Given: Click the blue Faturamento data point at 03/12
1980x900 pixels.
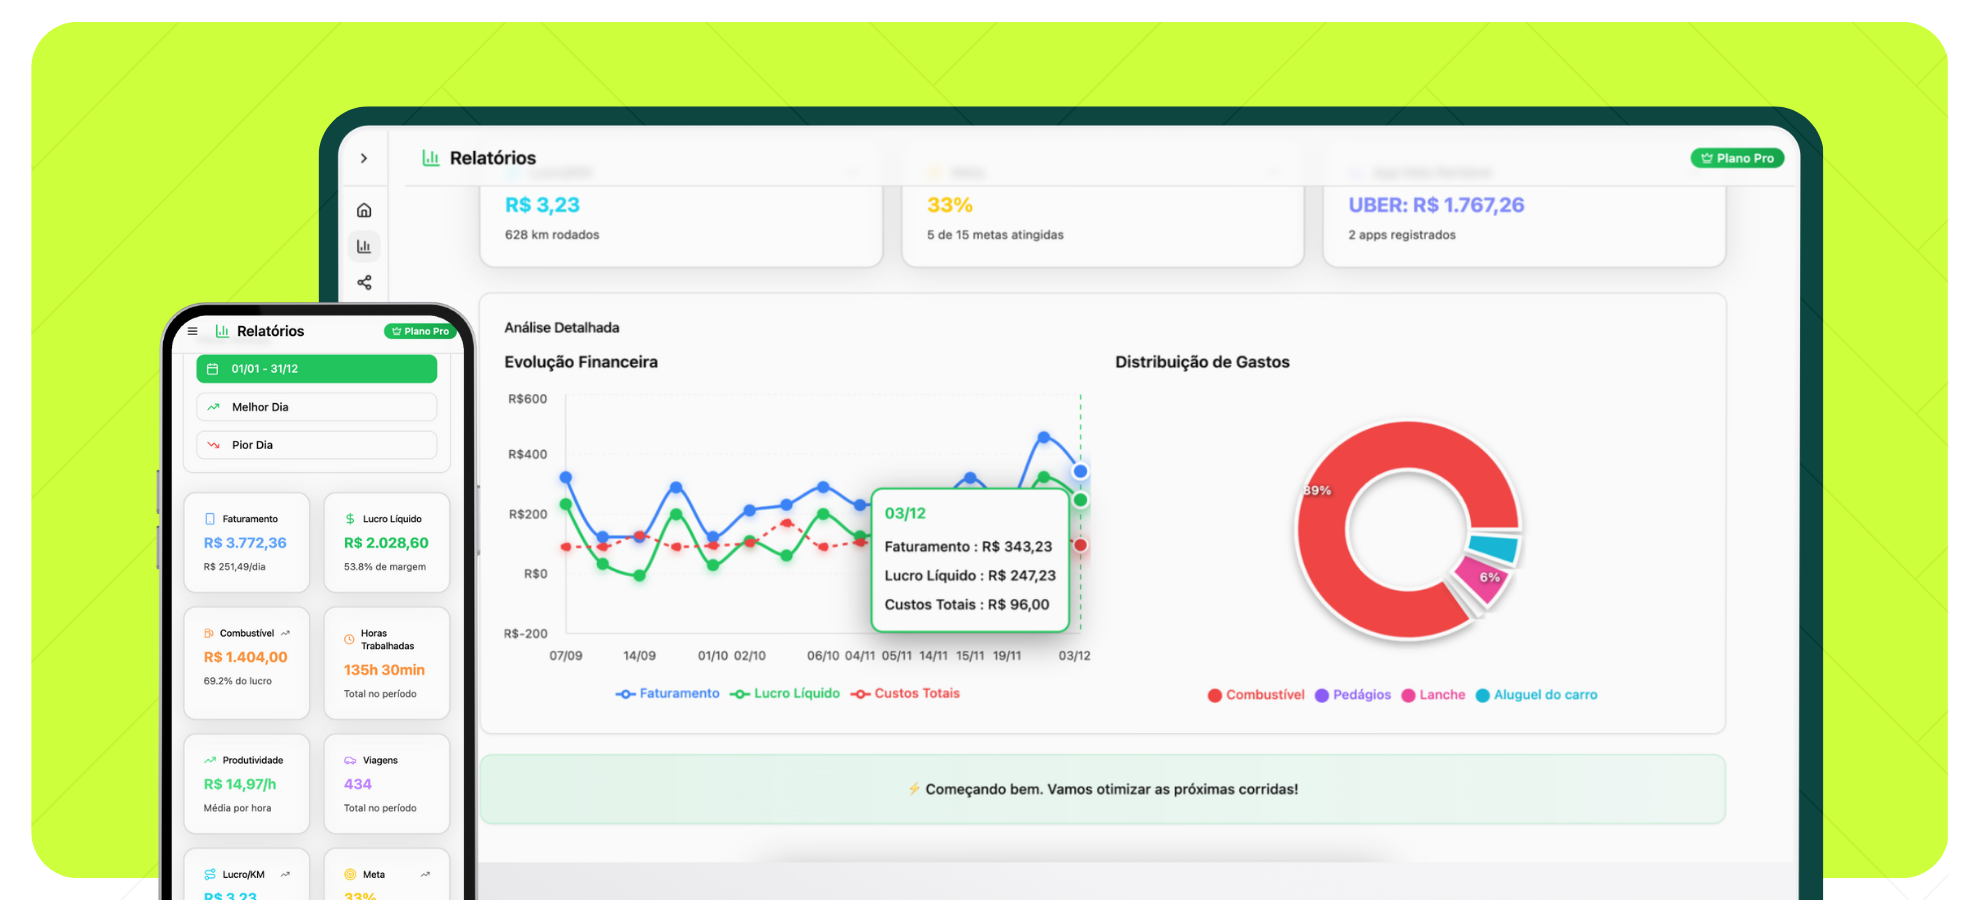Looking at the screenshot, I should click(1080, 471).
